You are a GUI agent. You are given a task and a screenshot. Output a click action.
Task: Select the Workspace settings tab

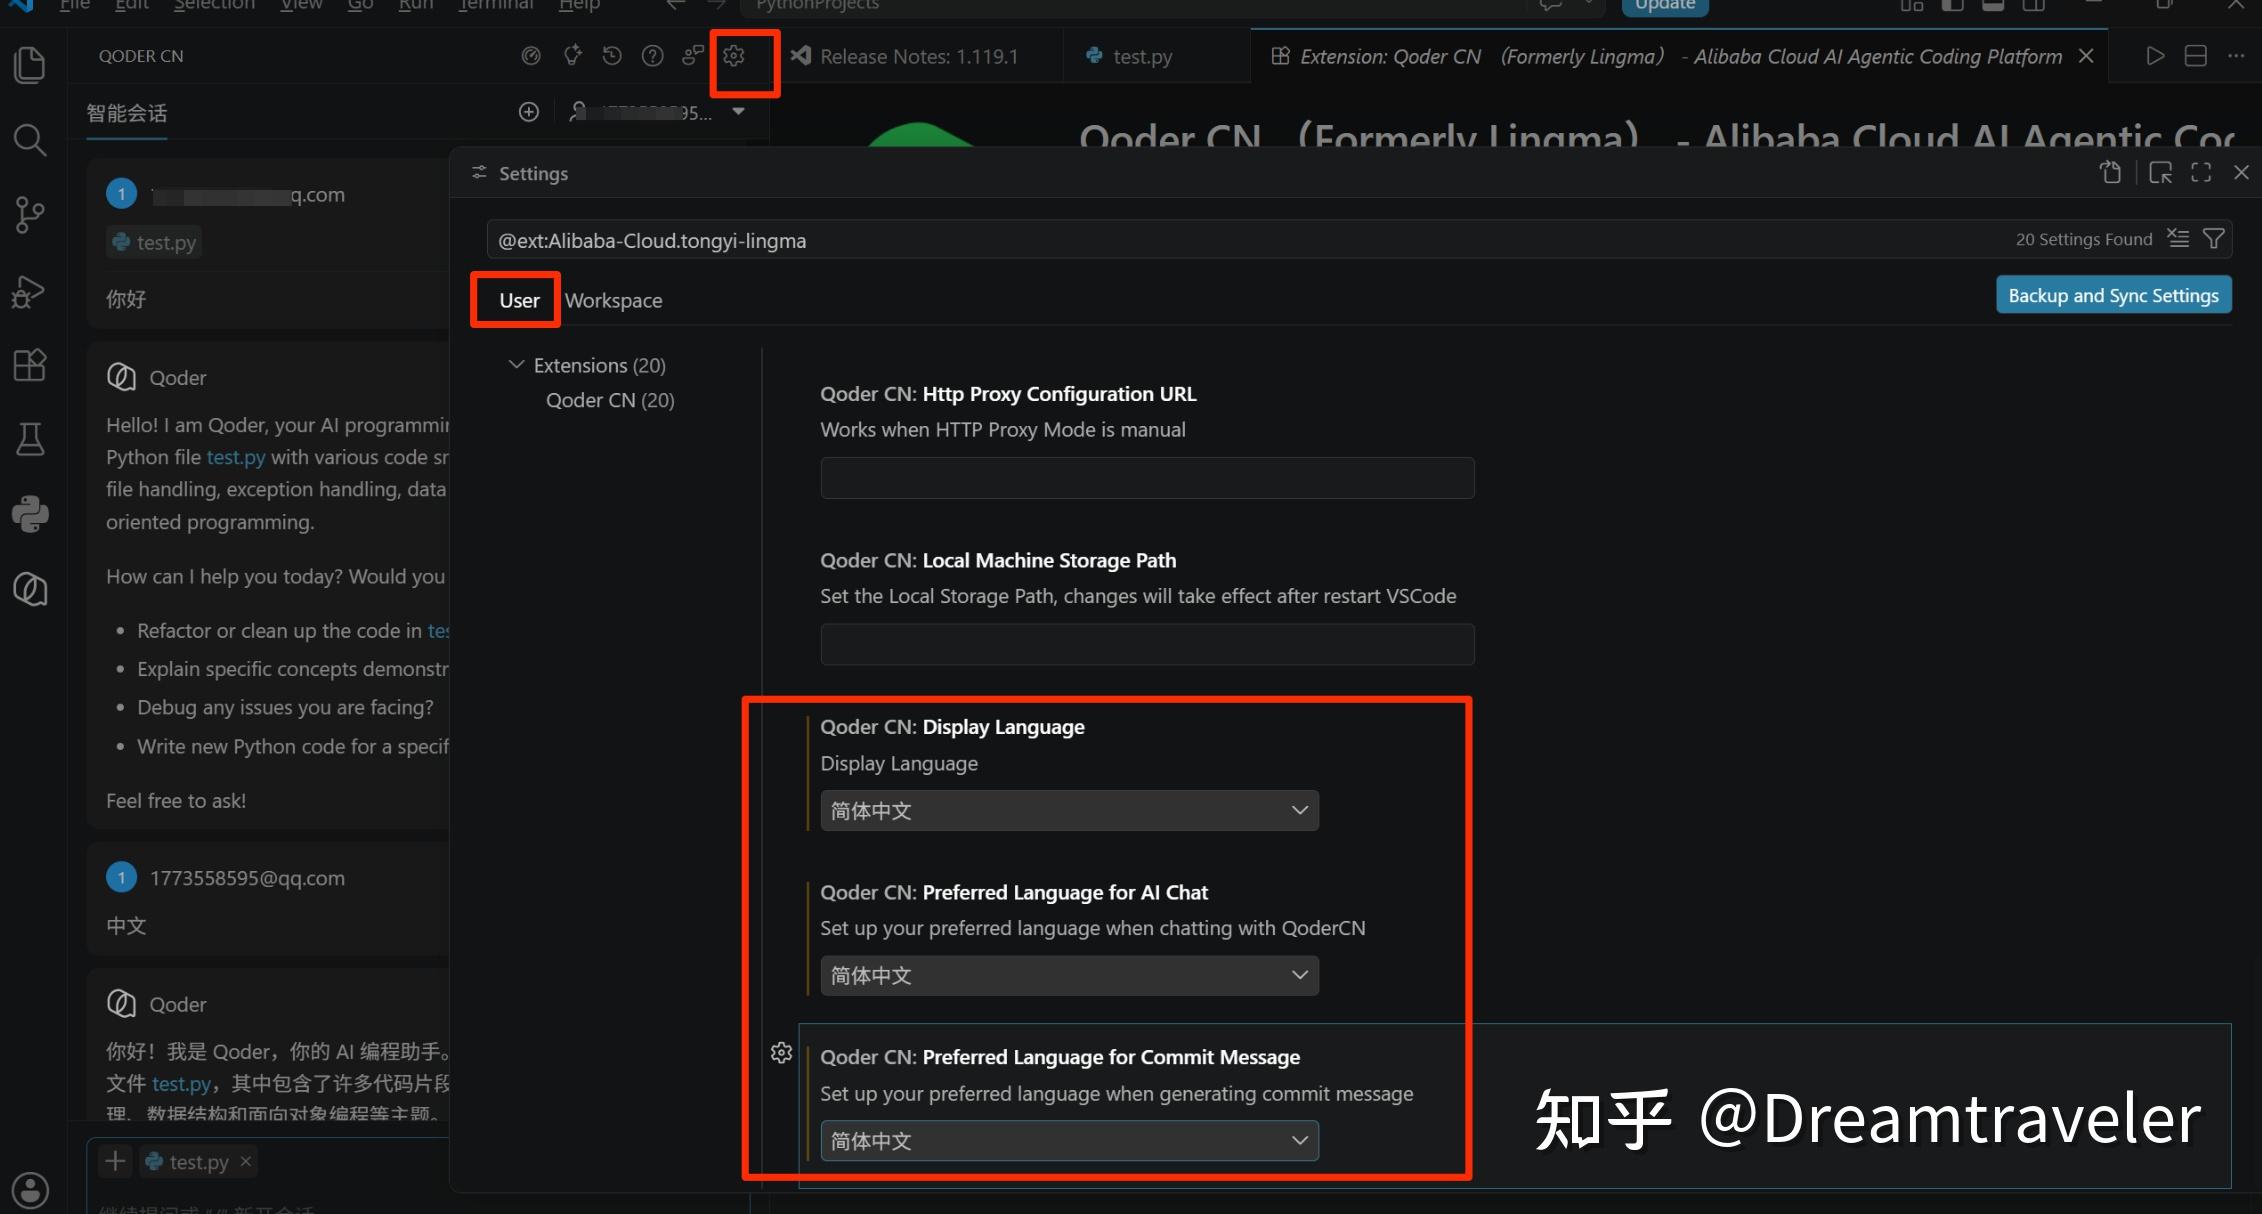tap(613, 300)
